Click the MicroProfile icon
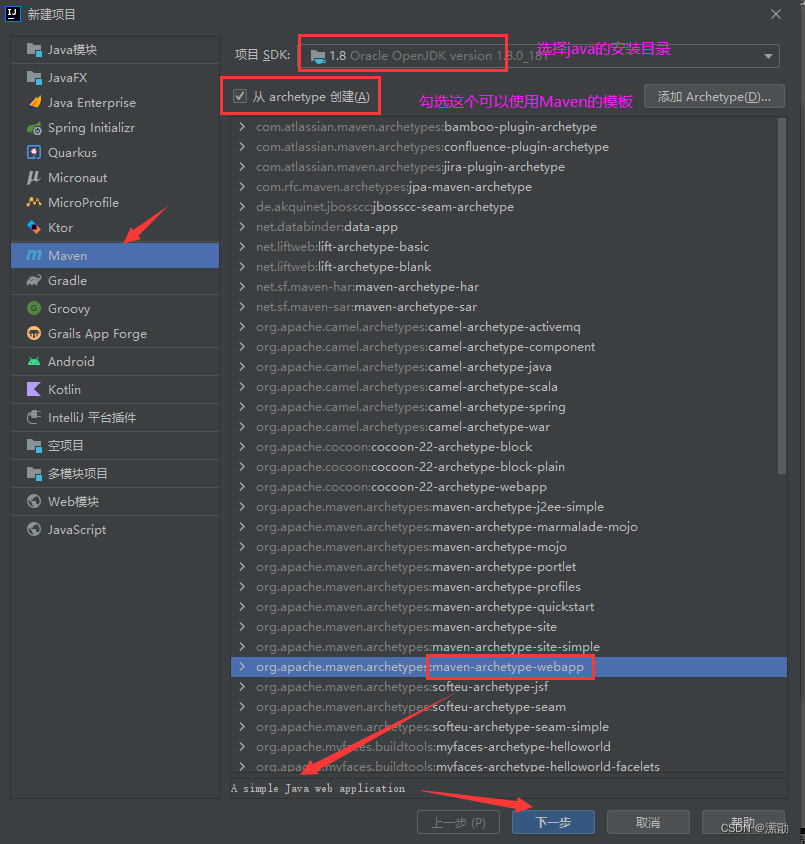 pos(34,202)
